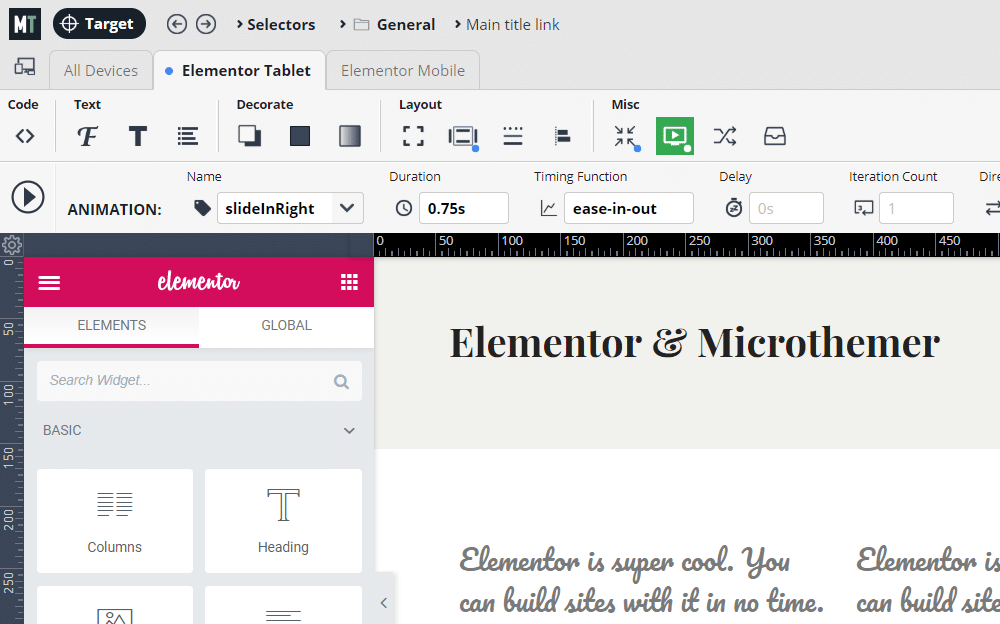Activate the Target selector button

coord(99,24)
